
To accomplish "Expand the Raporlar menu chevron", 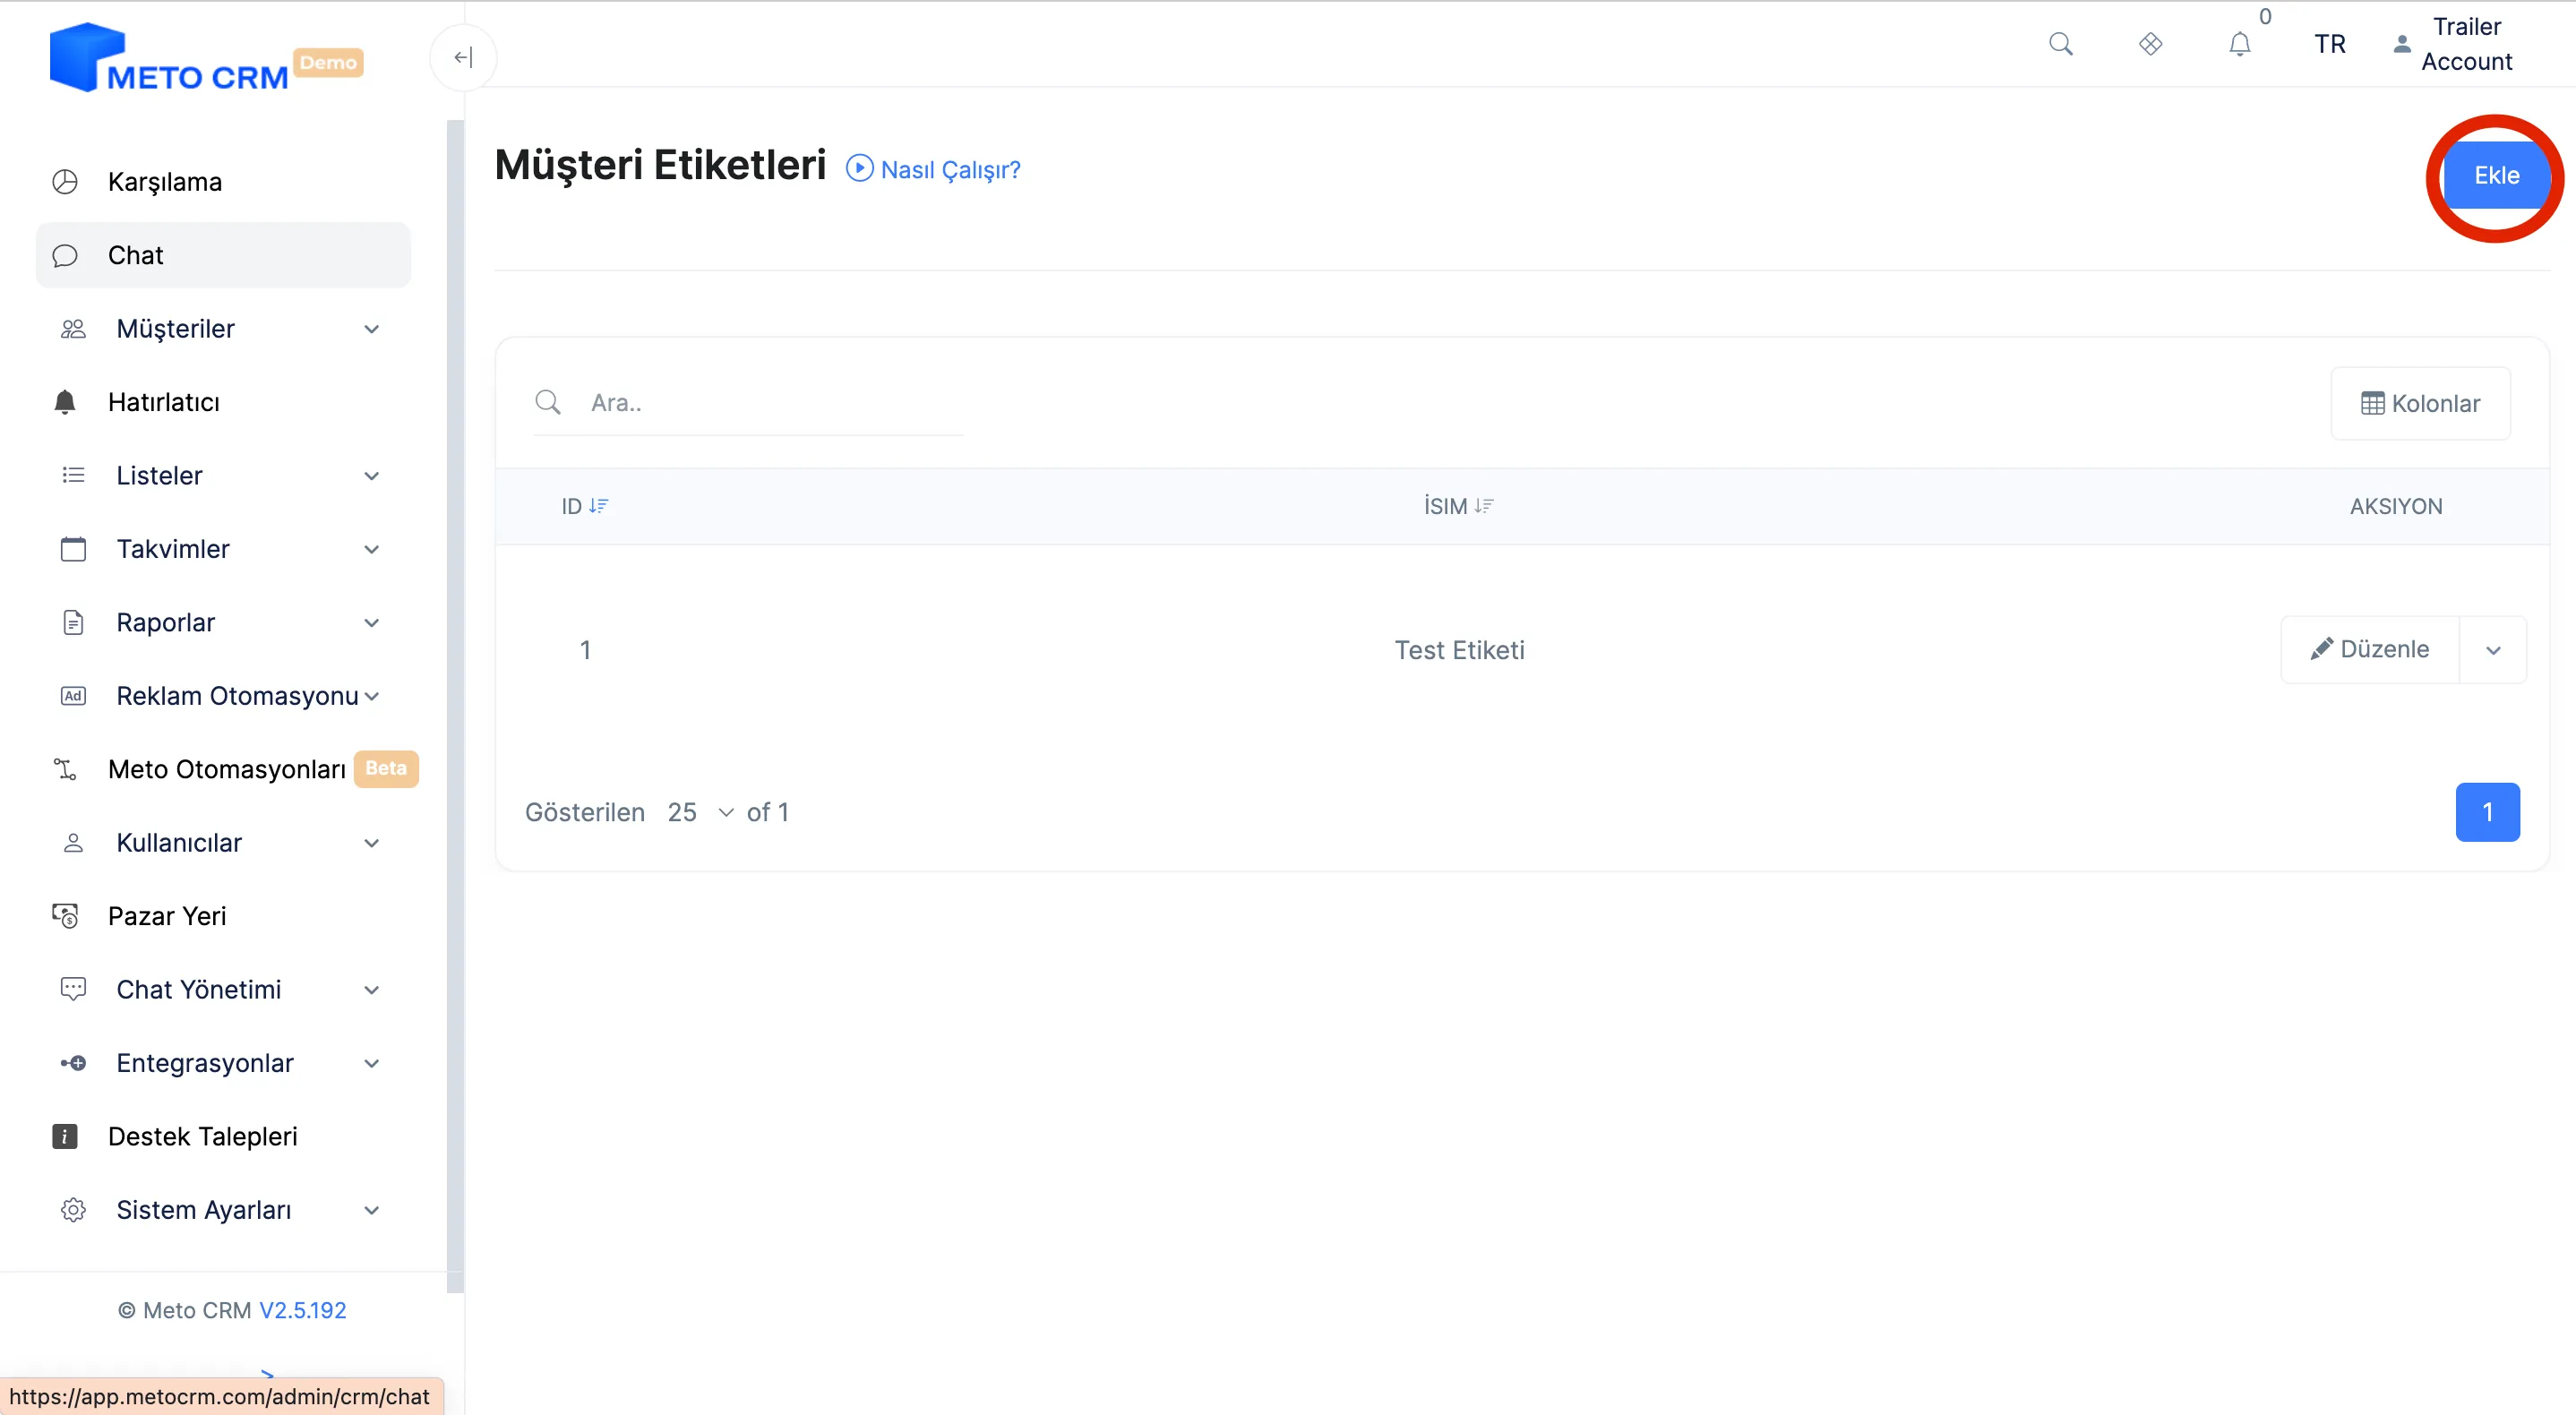I will click(372, 623).
